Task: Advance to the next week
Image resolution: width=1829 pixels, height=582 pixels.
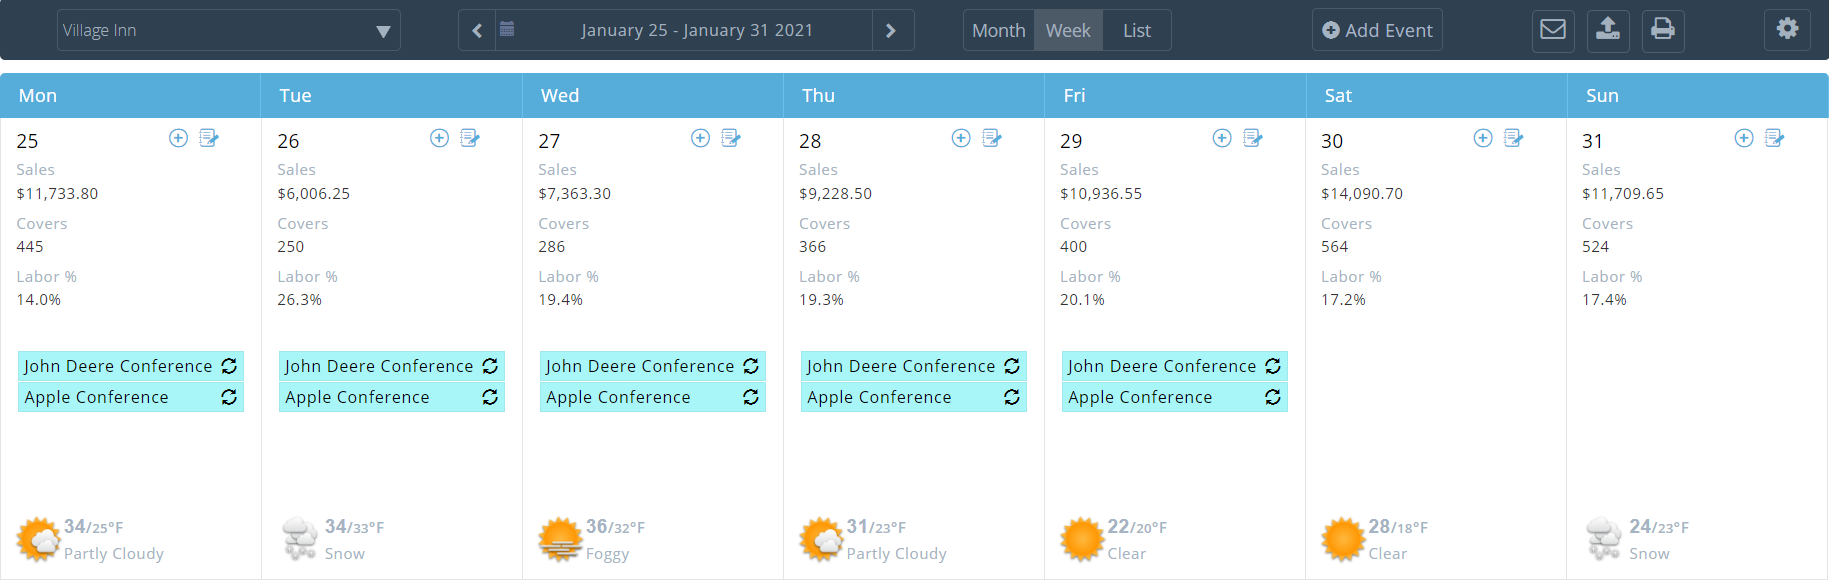Action: pyautogui.click(x=891, y=30)
